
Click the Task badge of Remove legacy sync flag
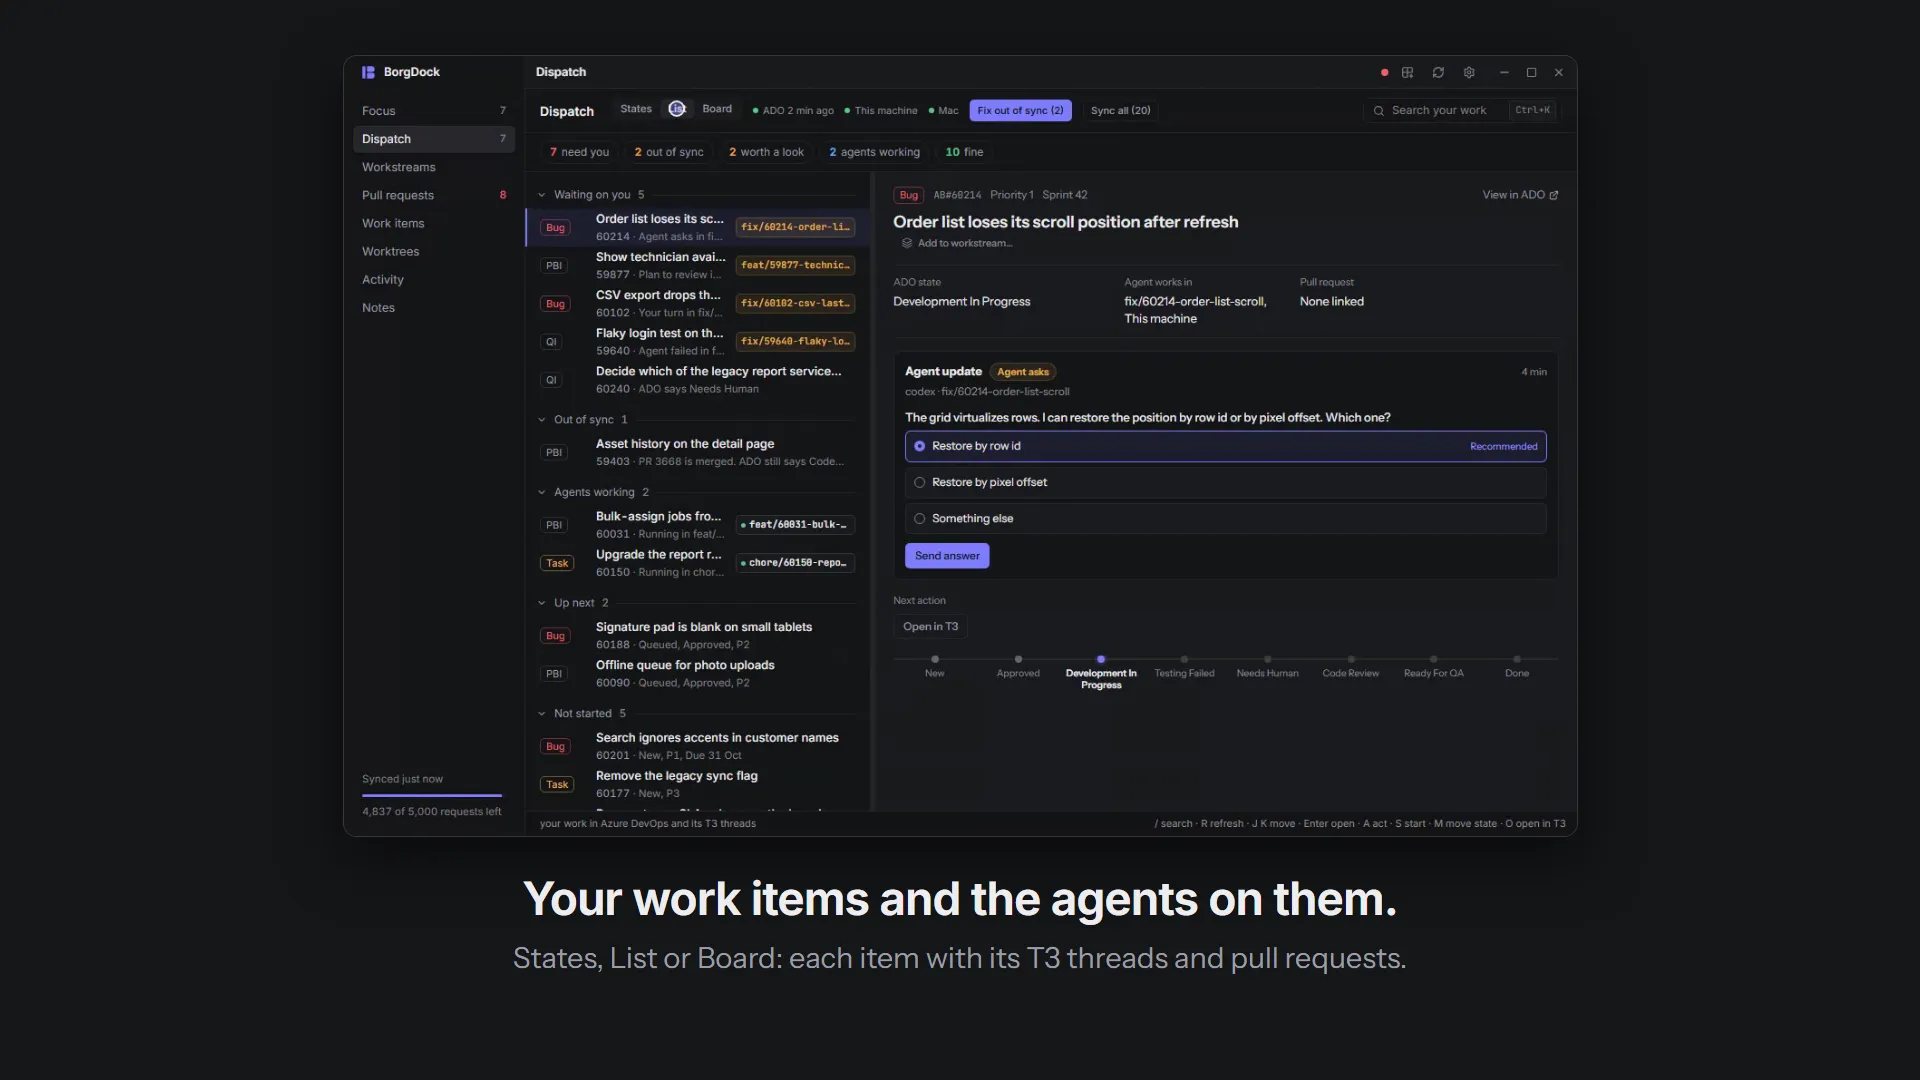pos(557,785)
